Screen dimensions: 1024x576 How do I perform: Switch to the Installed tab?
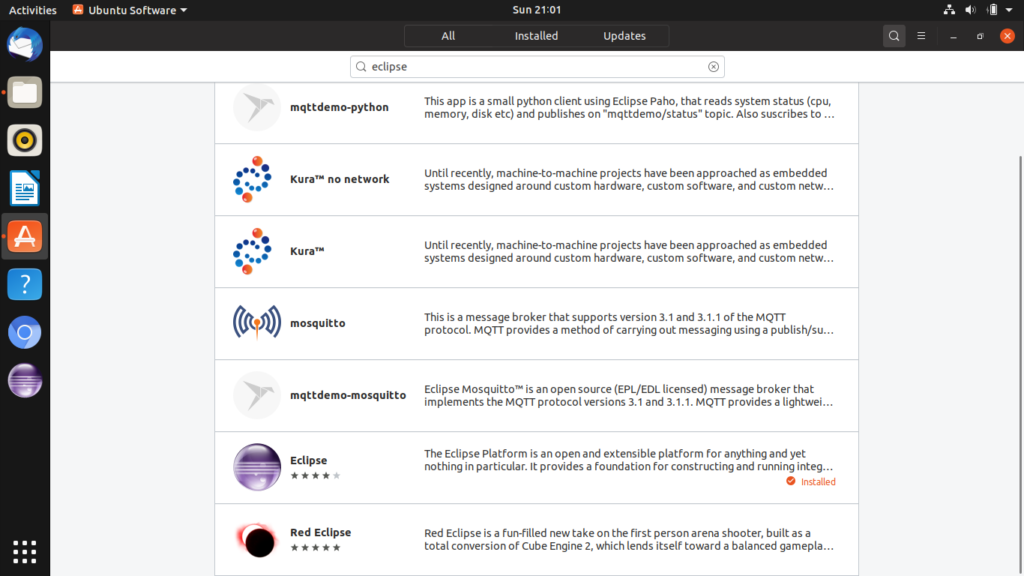pos(536,36)
